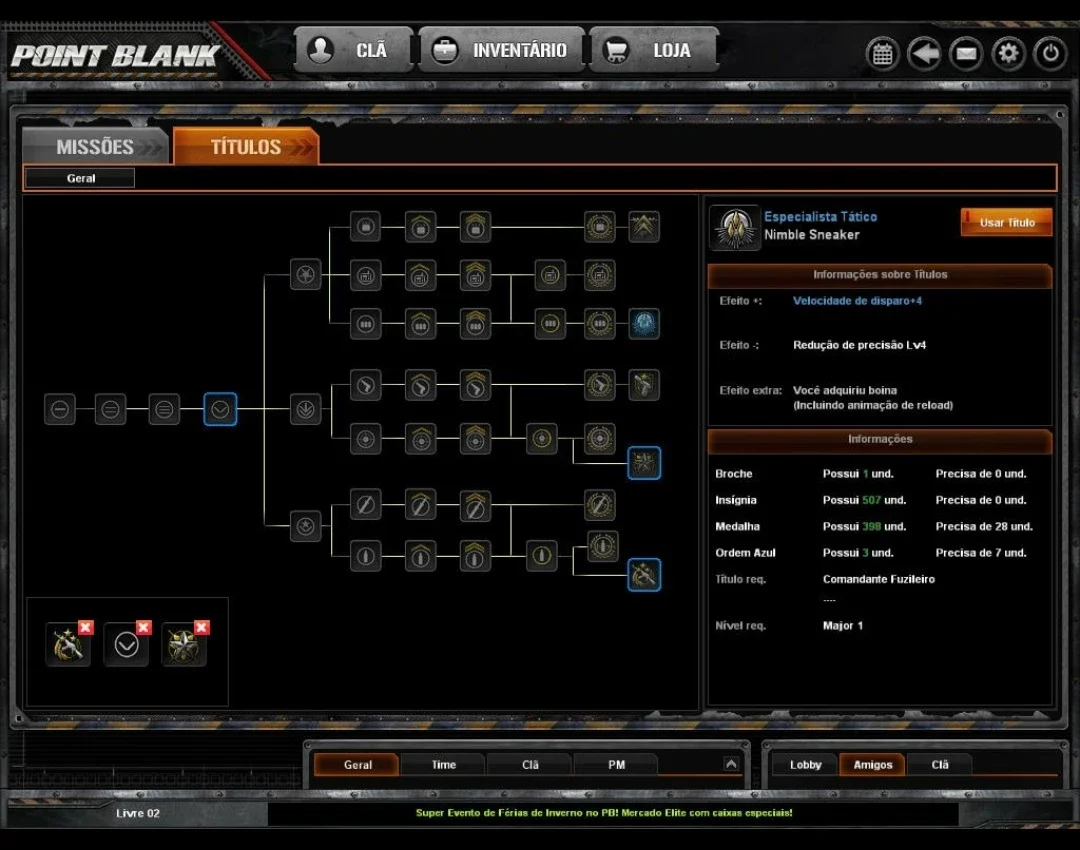Select the pistol shield emblem title node

[x=644, y=385]
